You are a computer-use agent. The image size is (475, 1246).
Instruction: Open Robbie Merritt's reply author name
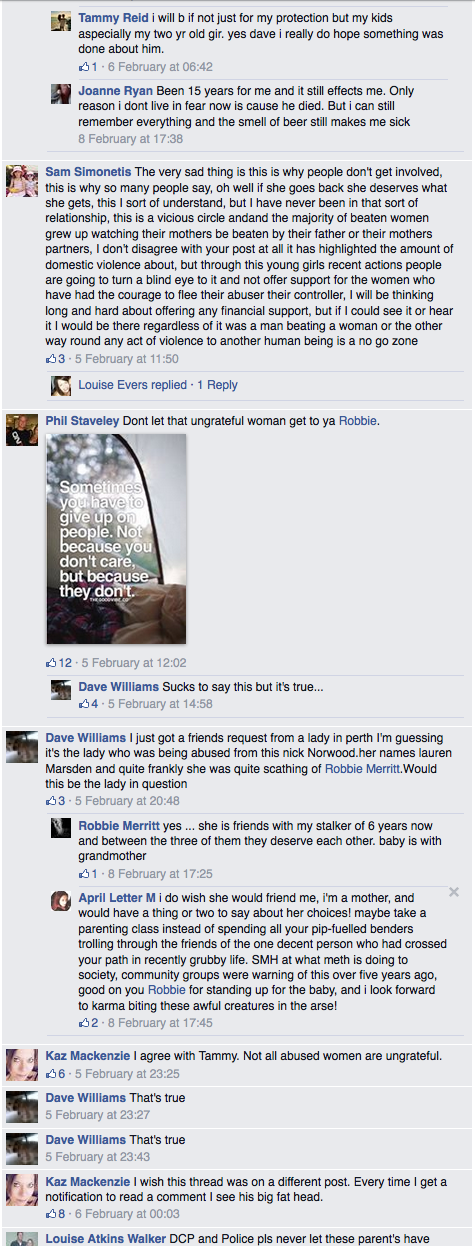(119, 826)
